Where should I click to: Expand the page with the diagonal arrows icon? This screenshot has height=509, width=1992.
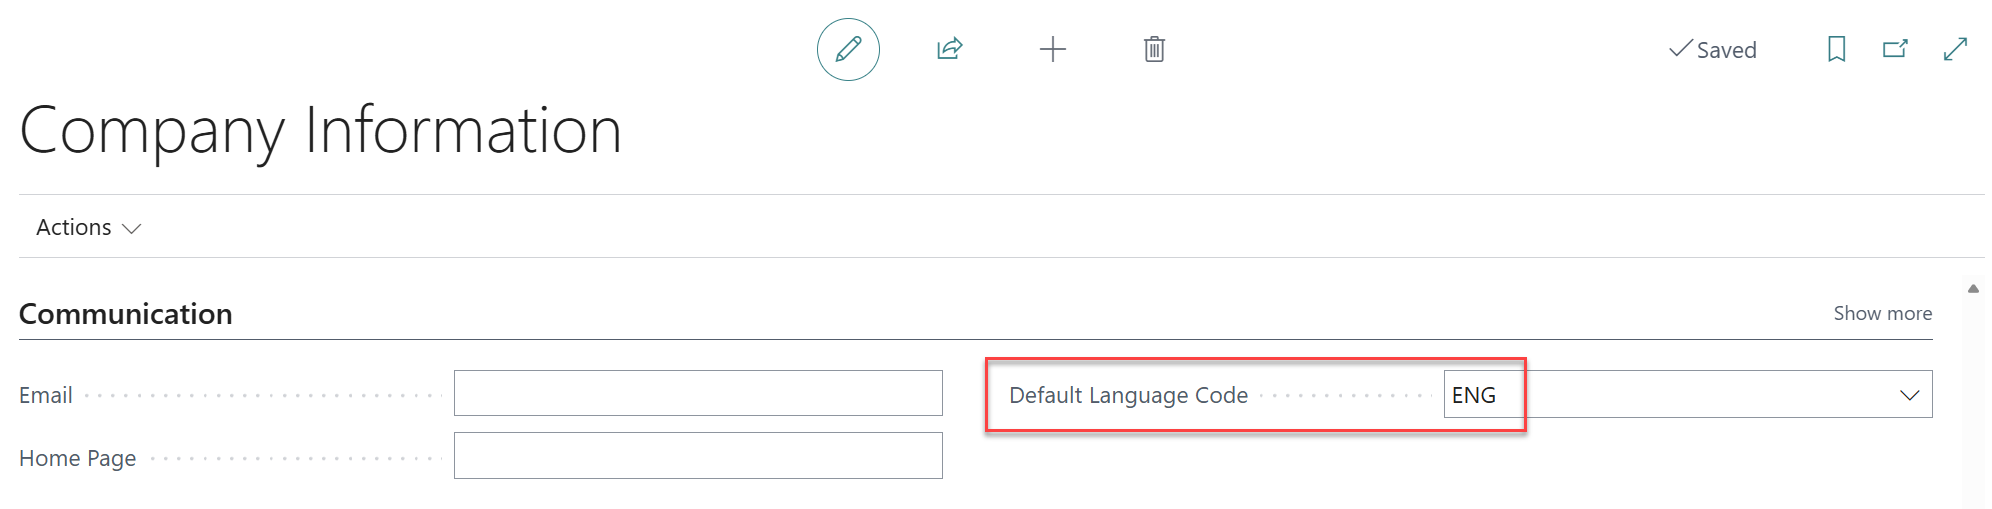[1955, 49]
